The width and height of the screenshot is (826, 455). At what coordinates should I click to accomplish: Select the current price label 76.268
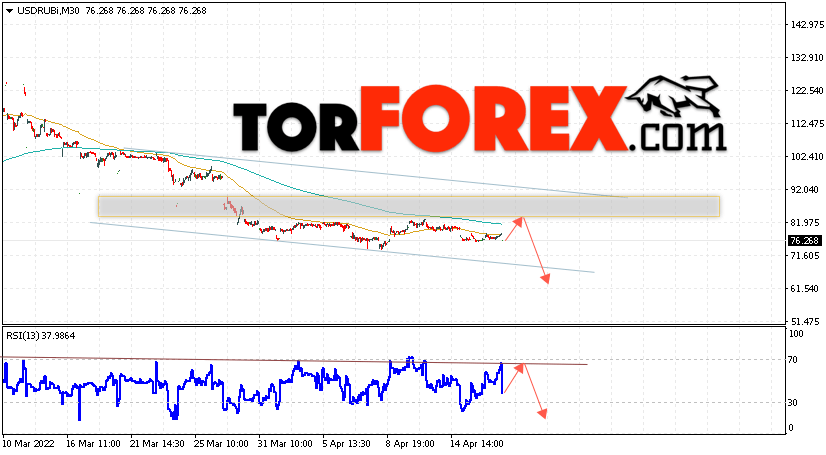(804, 241)
